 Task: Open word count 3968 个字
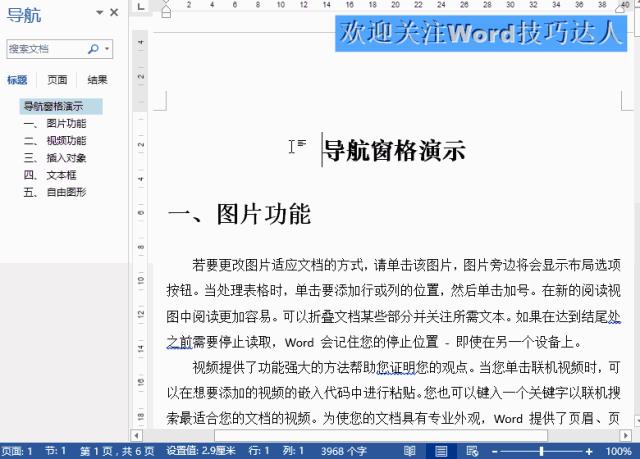point(344,451)
